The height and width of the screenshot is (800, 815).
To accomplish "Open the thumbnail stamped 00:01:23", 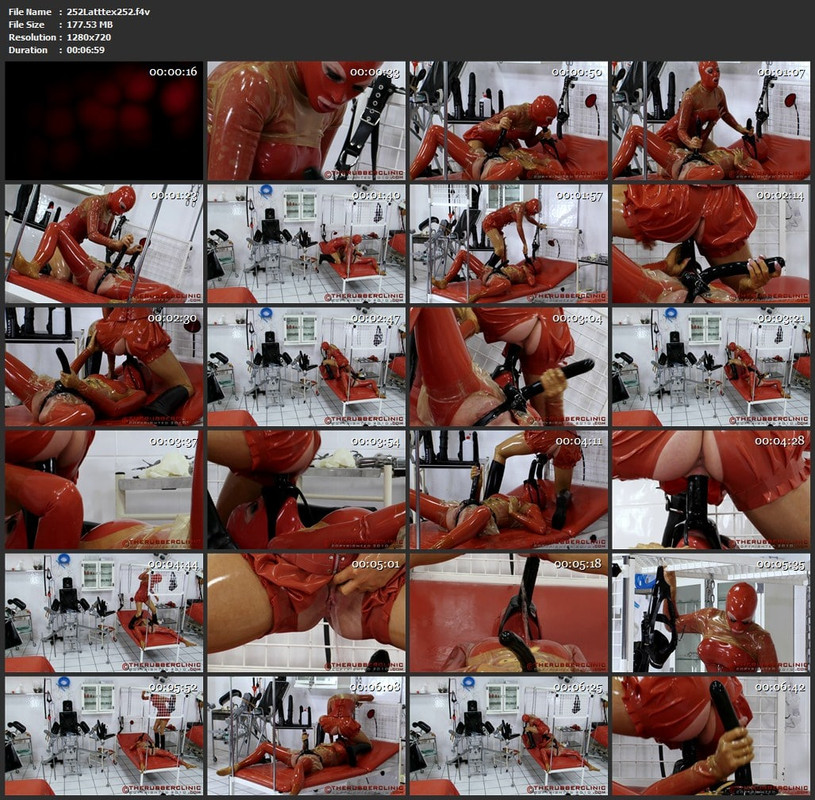I will click(104, 244).
